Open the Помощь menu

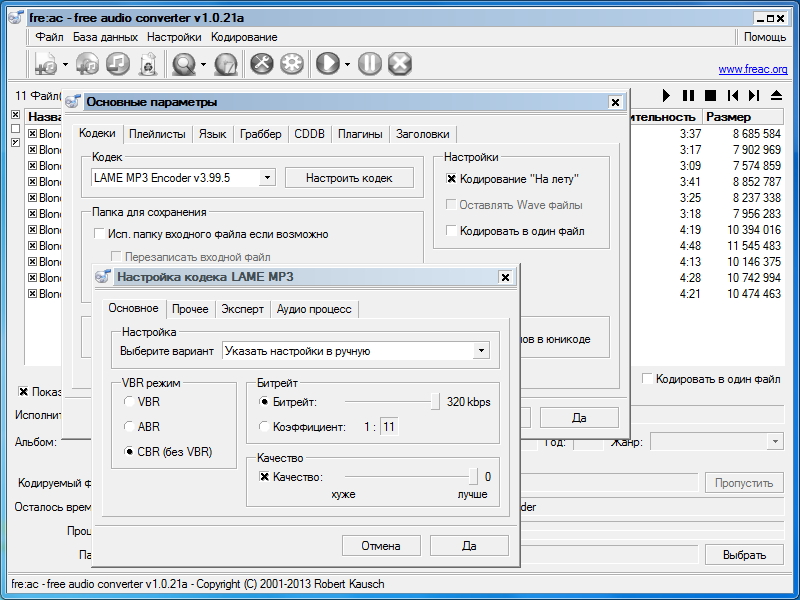(x=765, y=37)
